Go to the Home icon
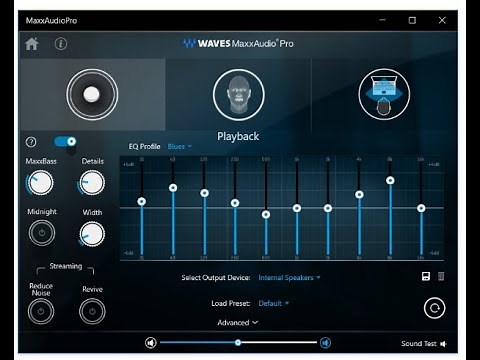Image resolution: width=480 pixels, height=360 pixels. [x=32, y=44]
